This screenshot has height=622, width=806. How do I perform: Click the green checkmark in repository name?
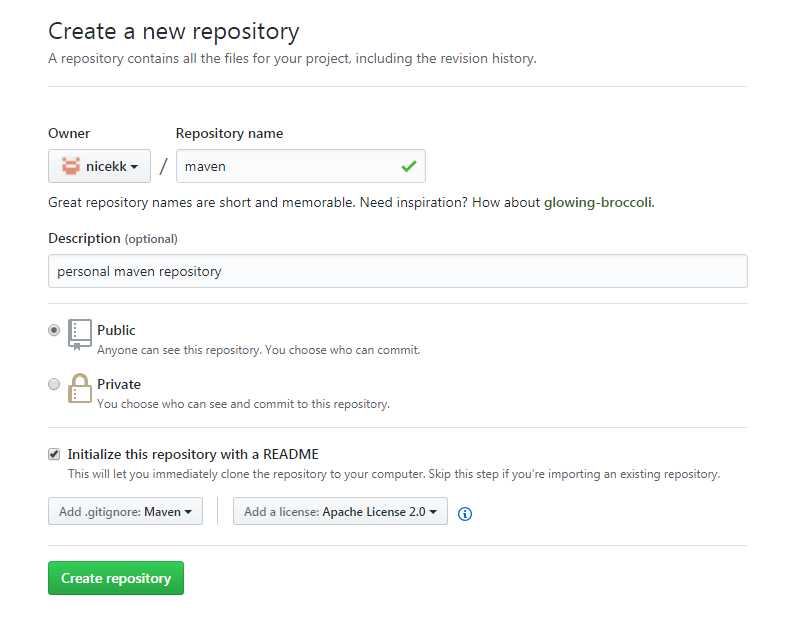[409, 166]
